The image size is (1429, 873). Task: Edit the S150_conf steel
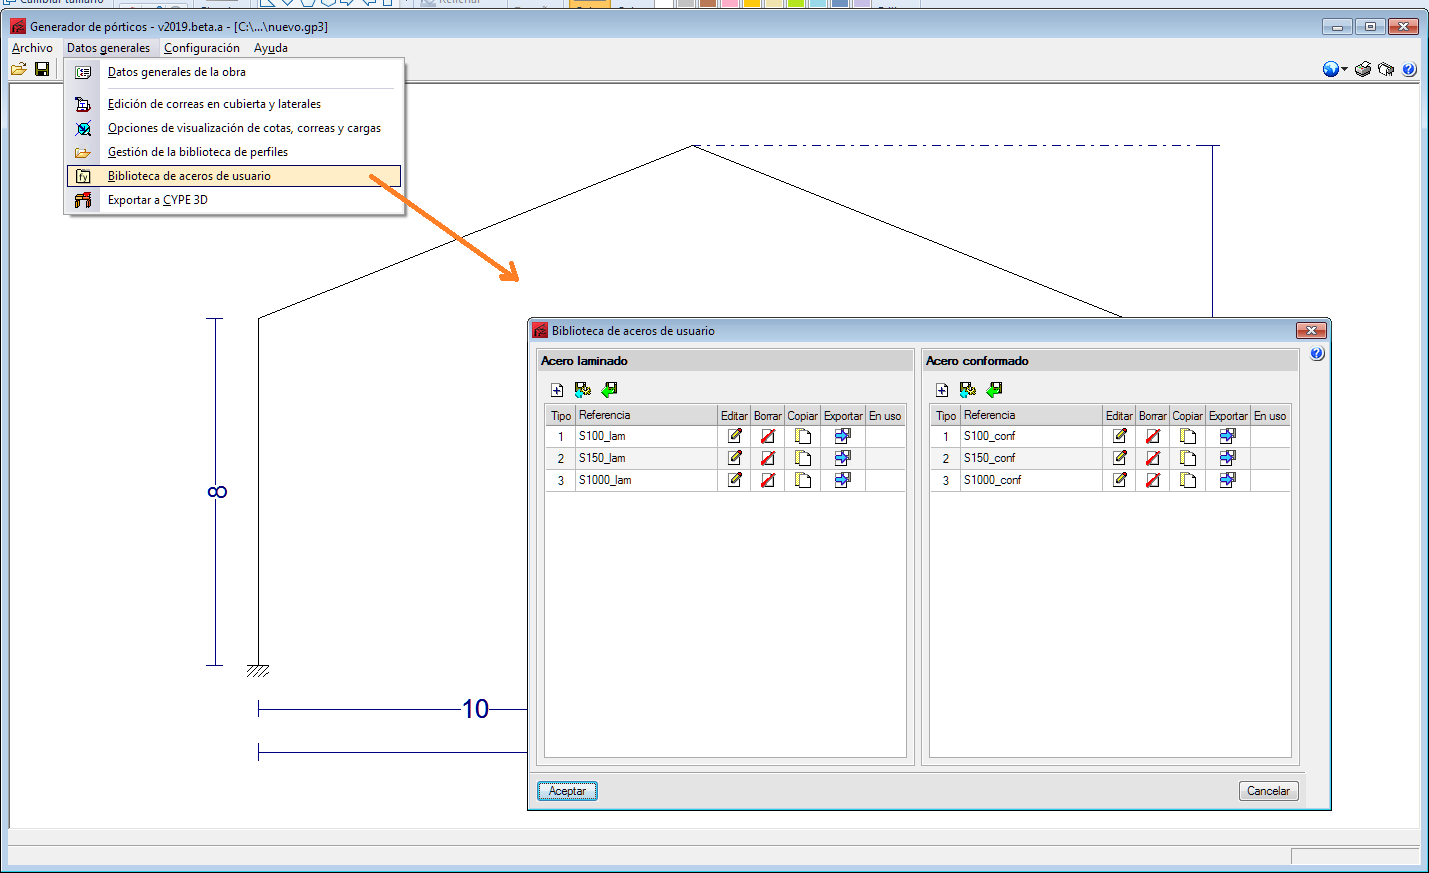(x=1120, y=458)
